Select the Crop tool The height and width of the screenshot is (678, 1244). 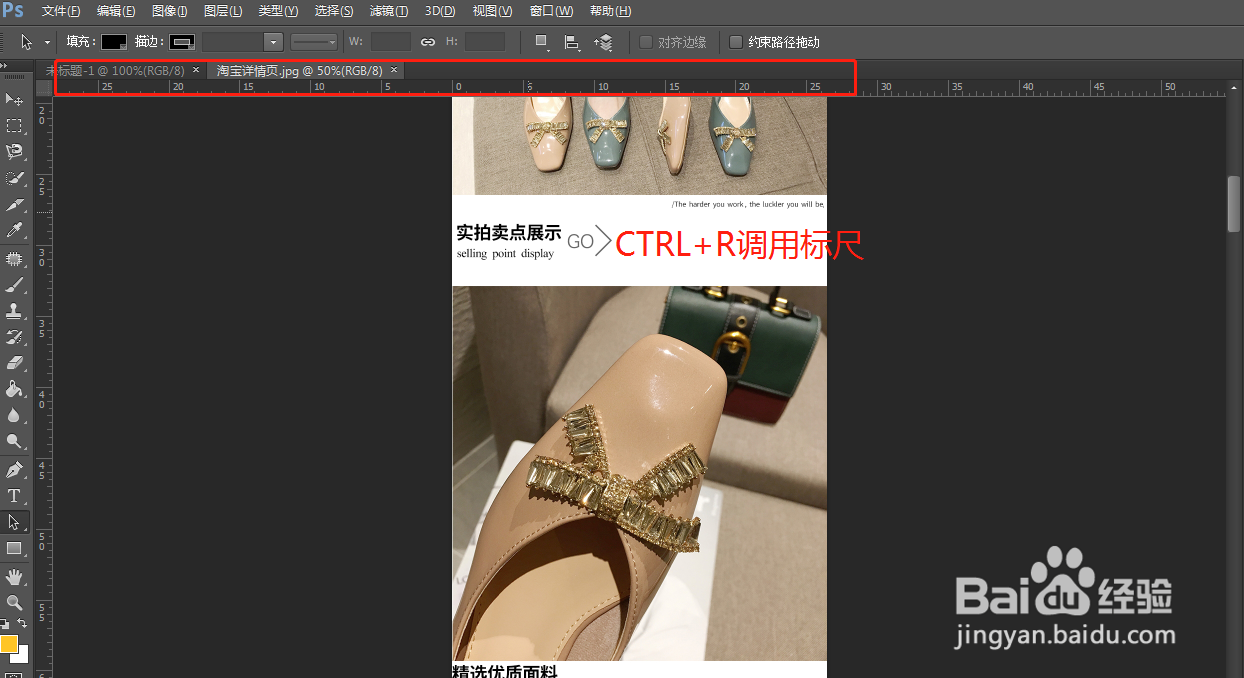[x=14, y=205]
